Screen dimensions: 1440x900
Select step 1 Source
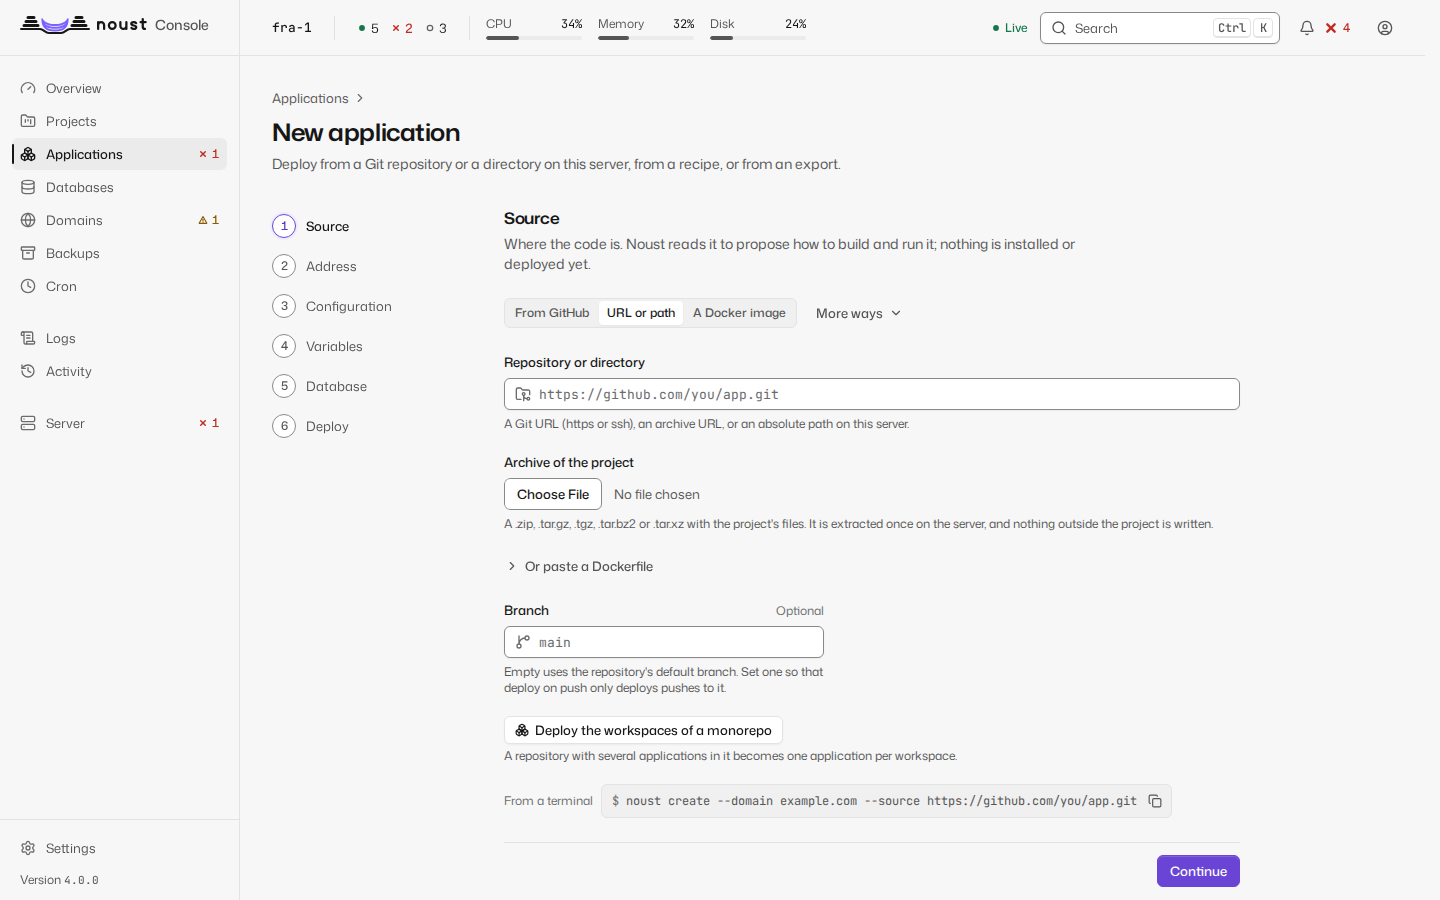click(x=311, y=226)
